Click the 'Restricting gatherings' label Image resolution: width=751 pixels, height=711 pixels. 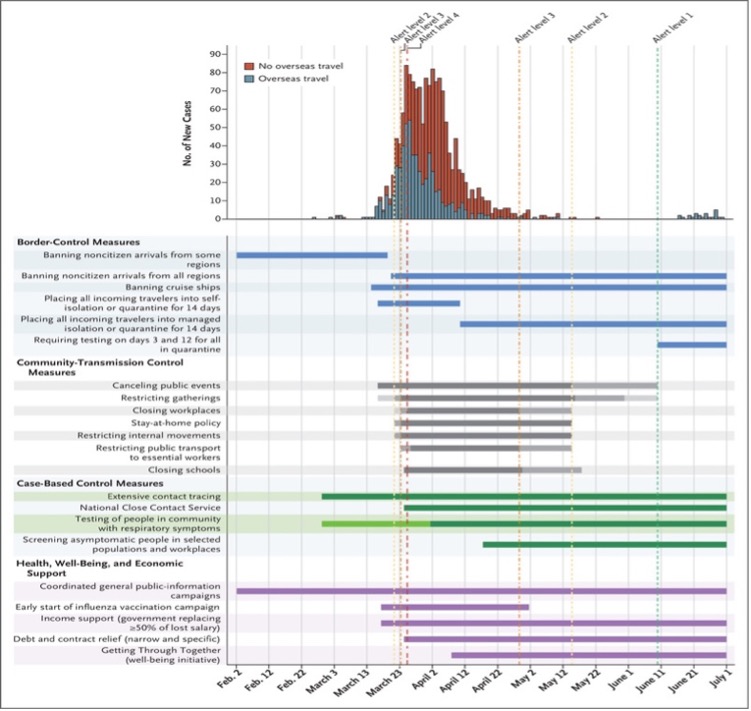coord(171,398)
